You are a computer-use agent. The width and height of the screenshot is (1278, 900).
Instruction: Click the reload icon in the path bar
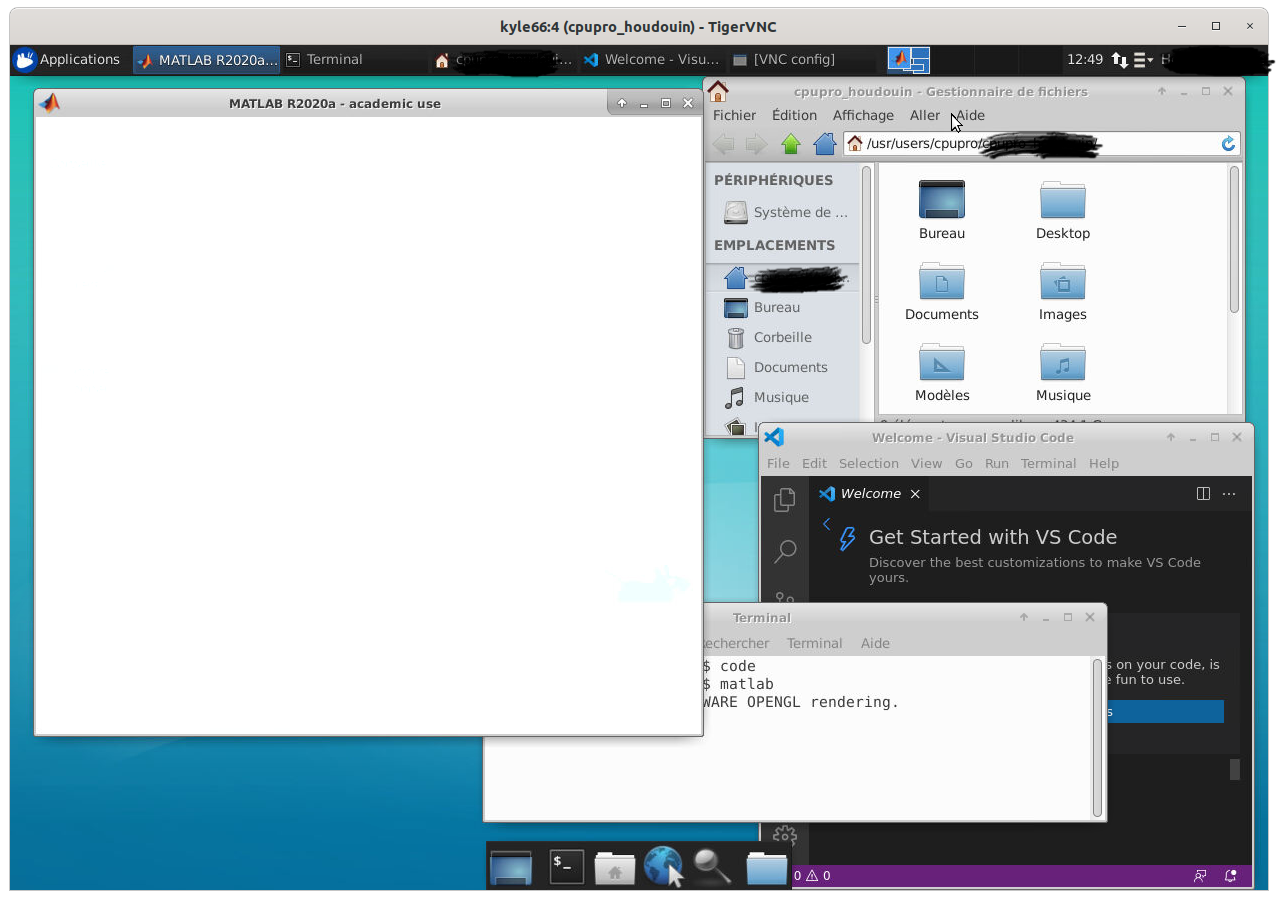pyautogui.click(x=1228, y=144)
